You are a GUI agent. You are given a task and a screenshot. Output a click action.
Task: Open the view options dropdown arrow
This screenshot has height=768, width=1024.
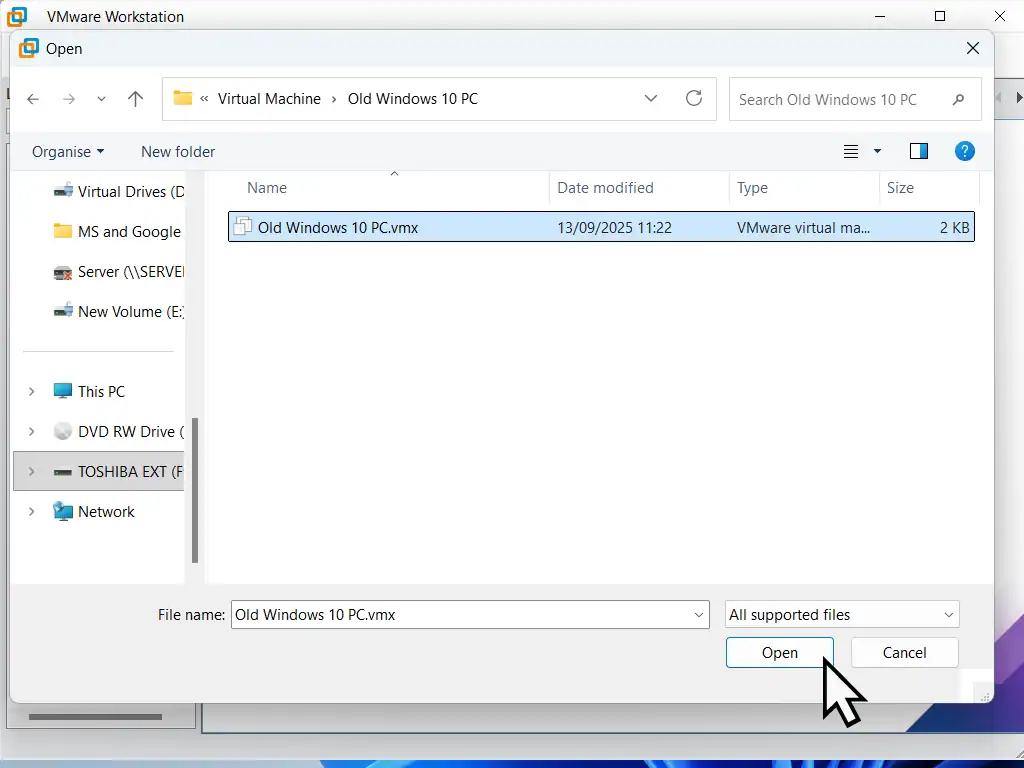coord(877,152)
